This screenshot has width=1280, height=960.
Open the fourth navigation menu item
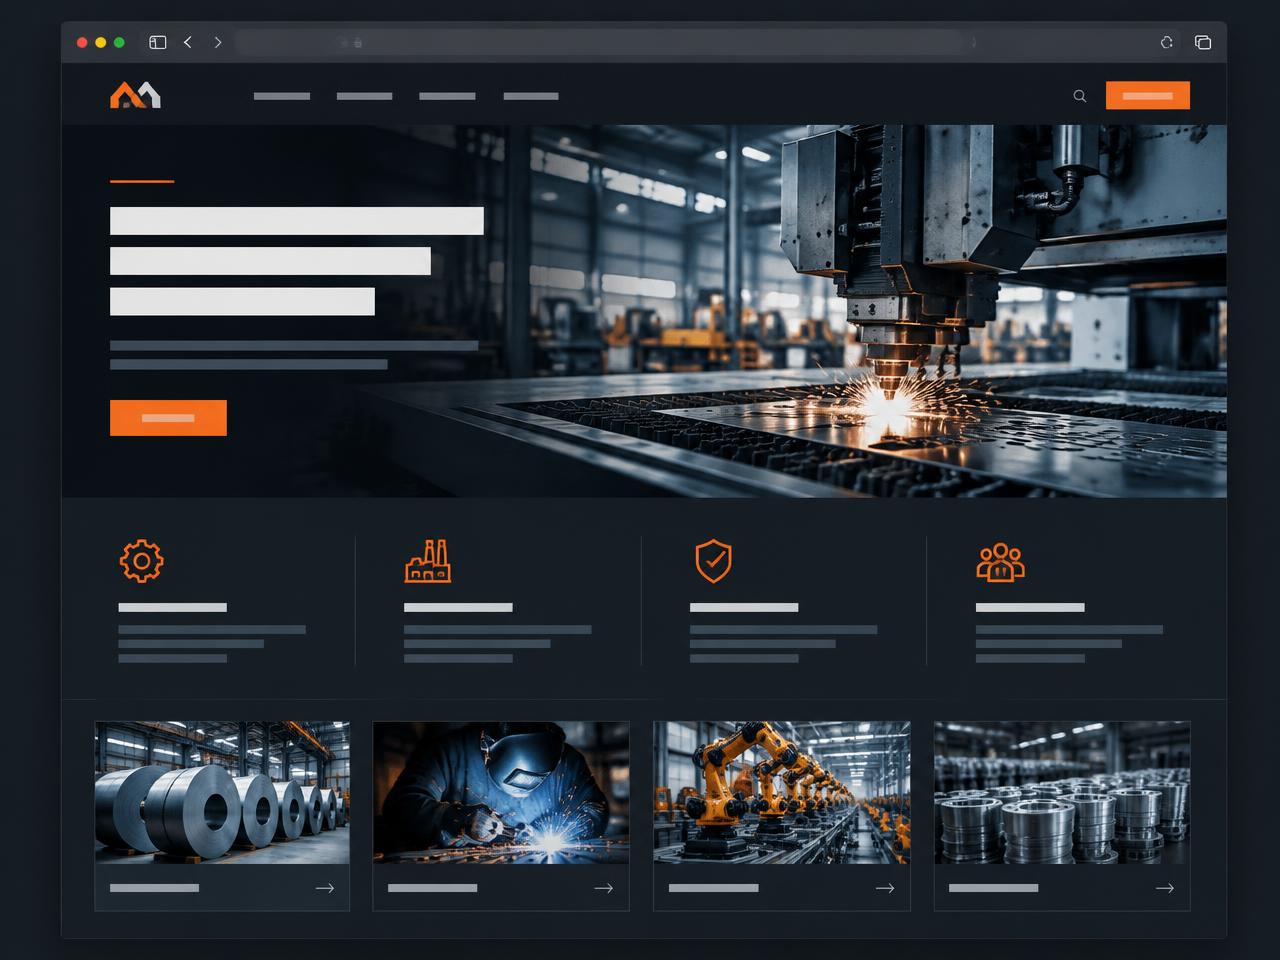531,96
